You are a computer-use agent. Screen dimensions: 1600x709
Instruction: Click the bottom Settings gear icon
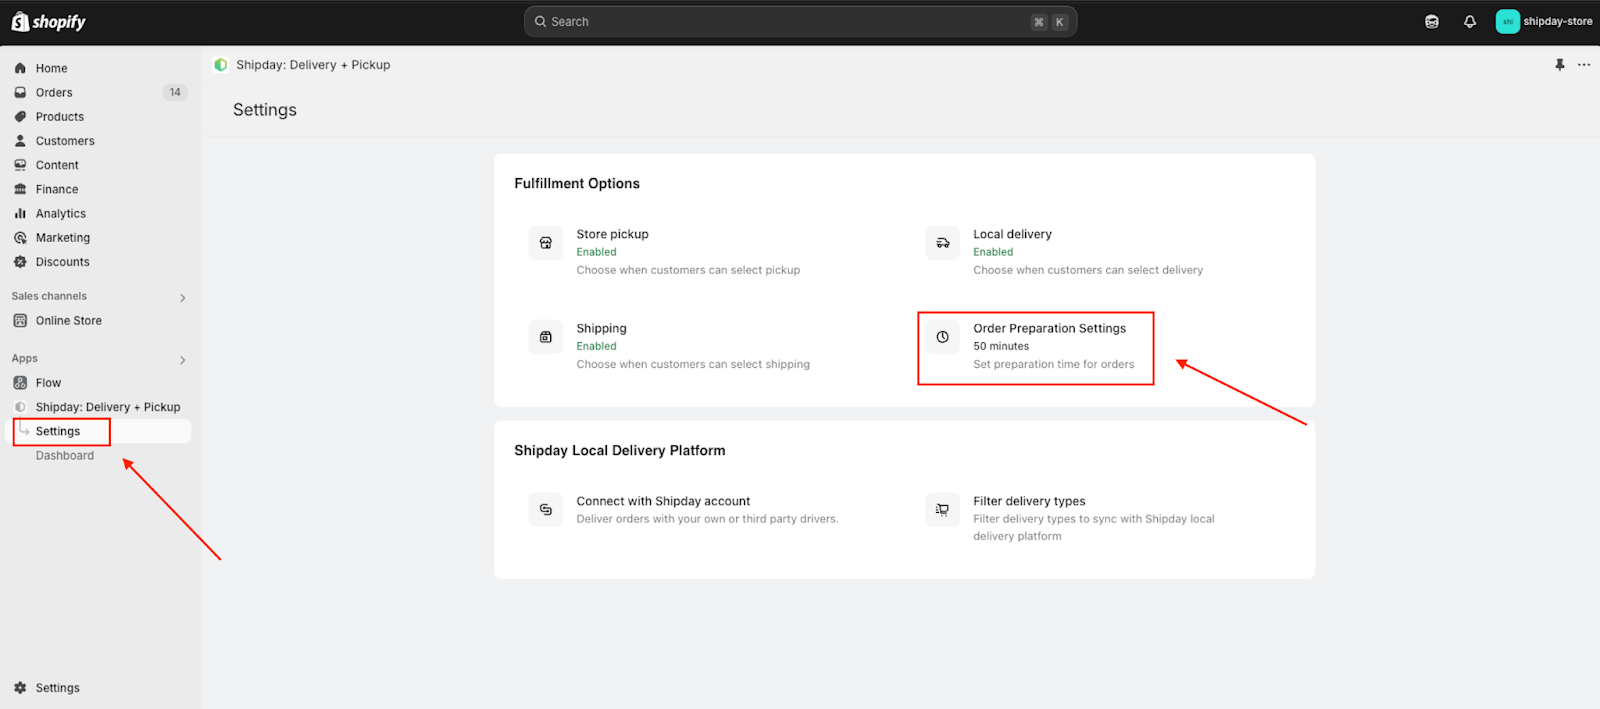20,688
